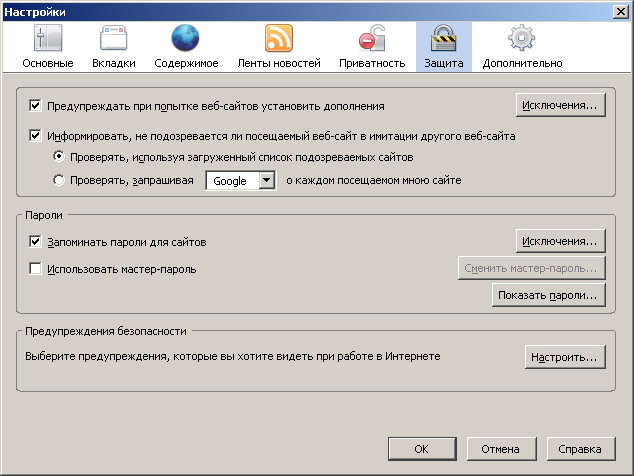Open help via Справка button

pyautogui.click(x=581, y=448)
